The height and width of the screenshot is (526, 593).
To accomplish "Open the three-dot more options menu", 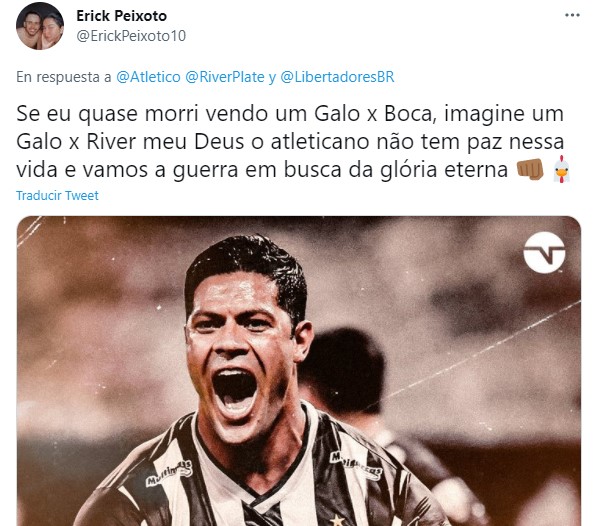I will click(572, 16).
